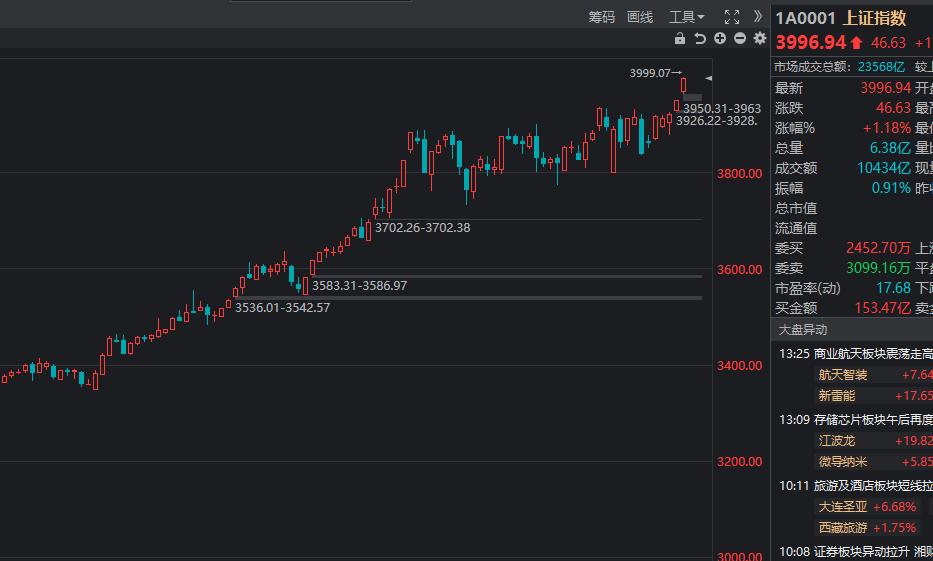Click 市场成交总额 value 23568亿
Image resolution: width=933 pixels, height=561 pixels.
[881, 67]
